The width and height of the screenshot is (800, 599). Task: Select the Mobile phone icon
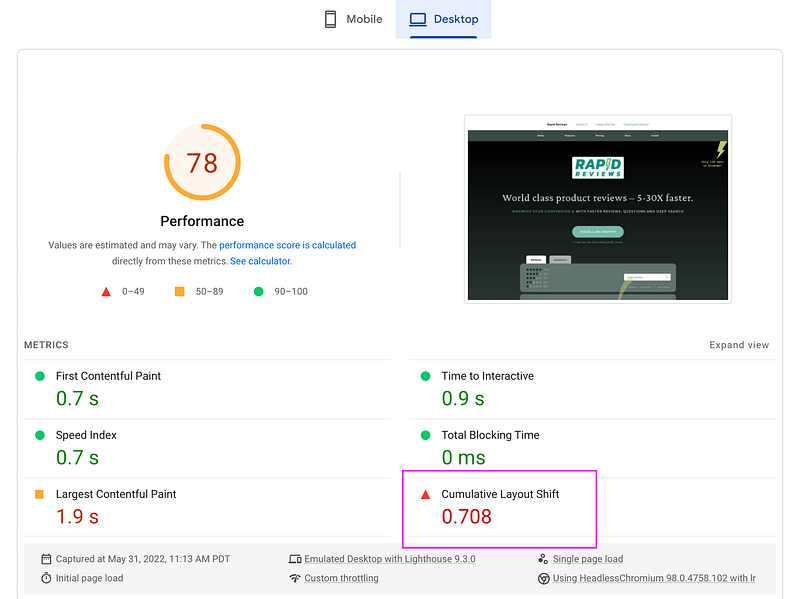(331, 18)
